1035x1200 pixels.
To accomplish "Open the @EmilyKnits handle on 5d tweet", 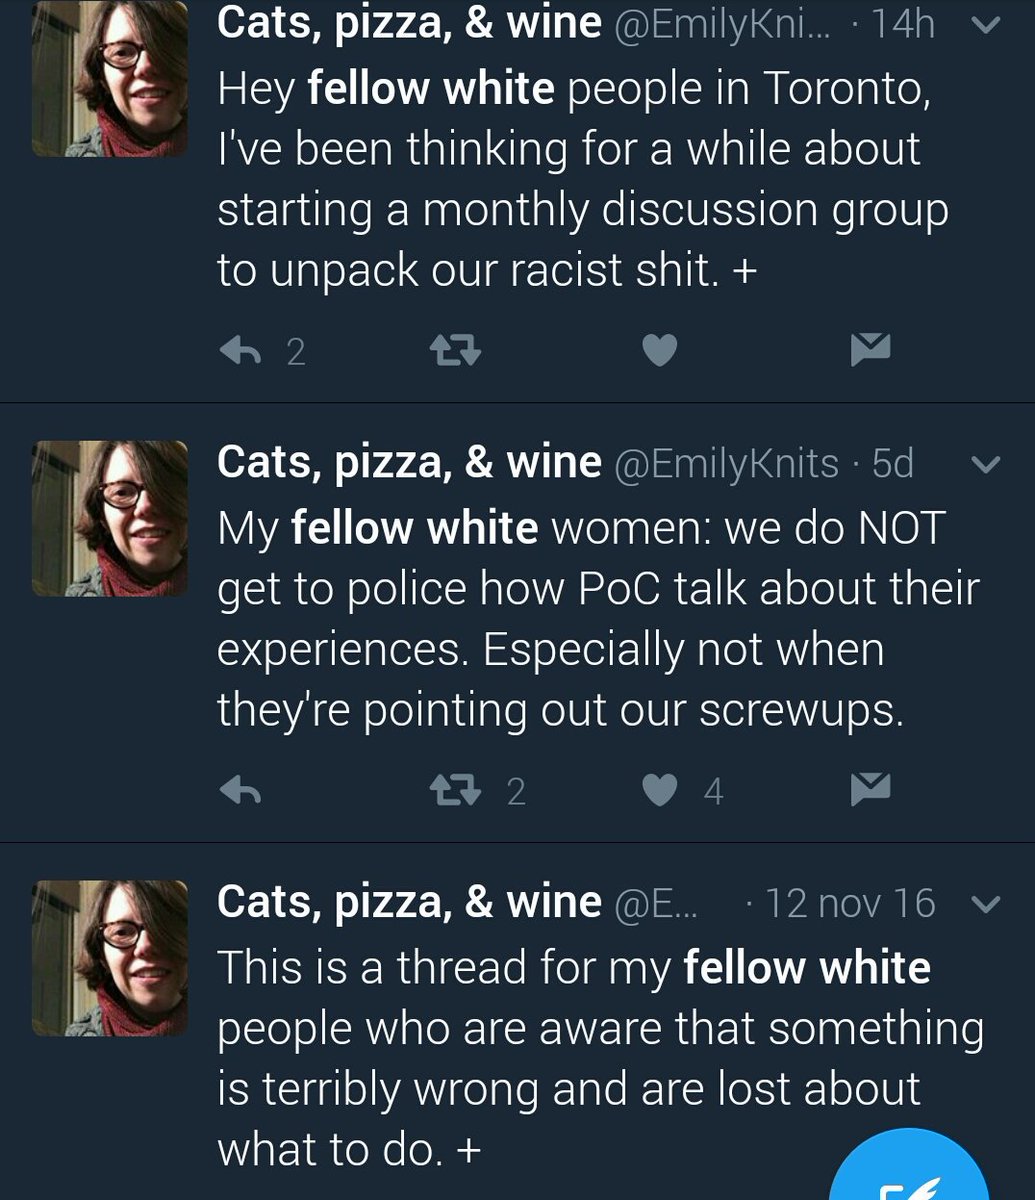I will (726, 463).
